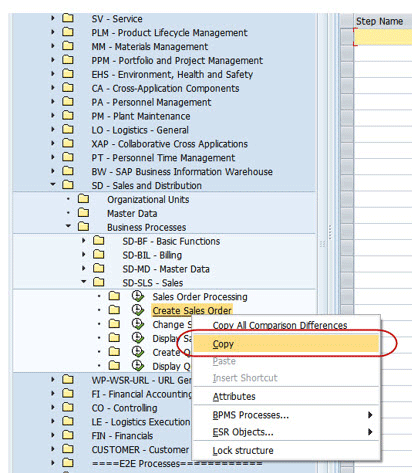Select SD-BF - Basic Functions entry
Screen dimensions: 412x473
(x=171, y=241)
